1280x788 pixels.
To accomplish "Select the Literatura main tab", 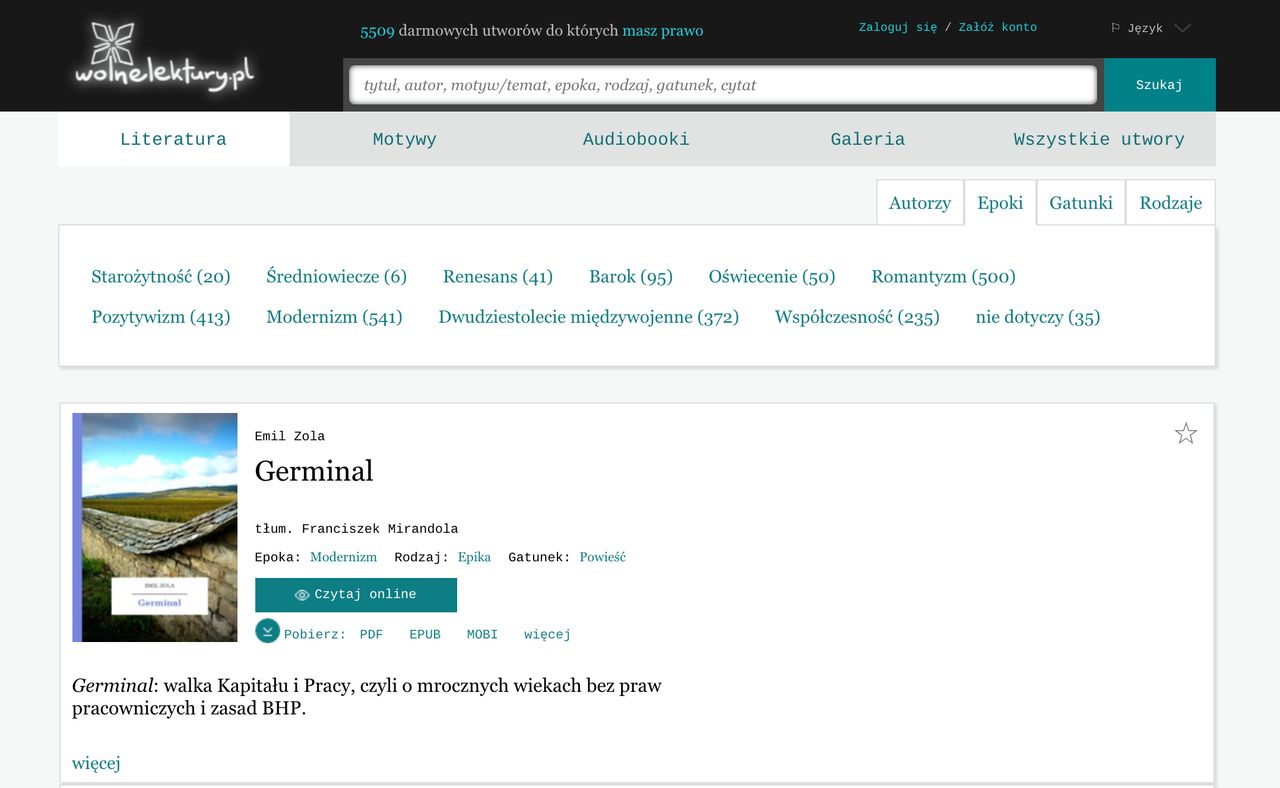I will point(173,139).
